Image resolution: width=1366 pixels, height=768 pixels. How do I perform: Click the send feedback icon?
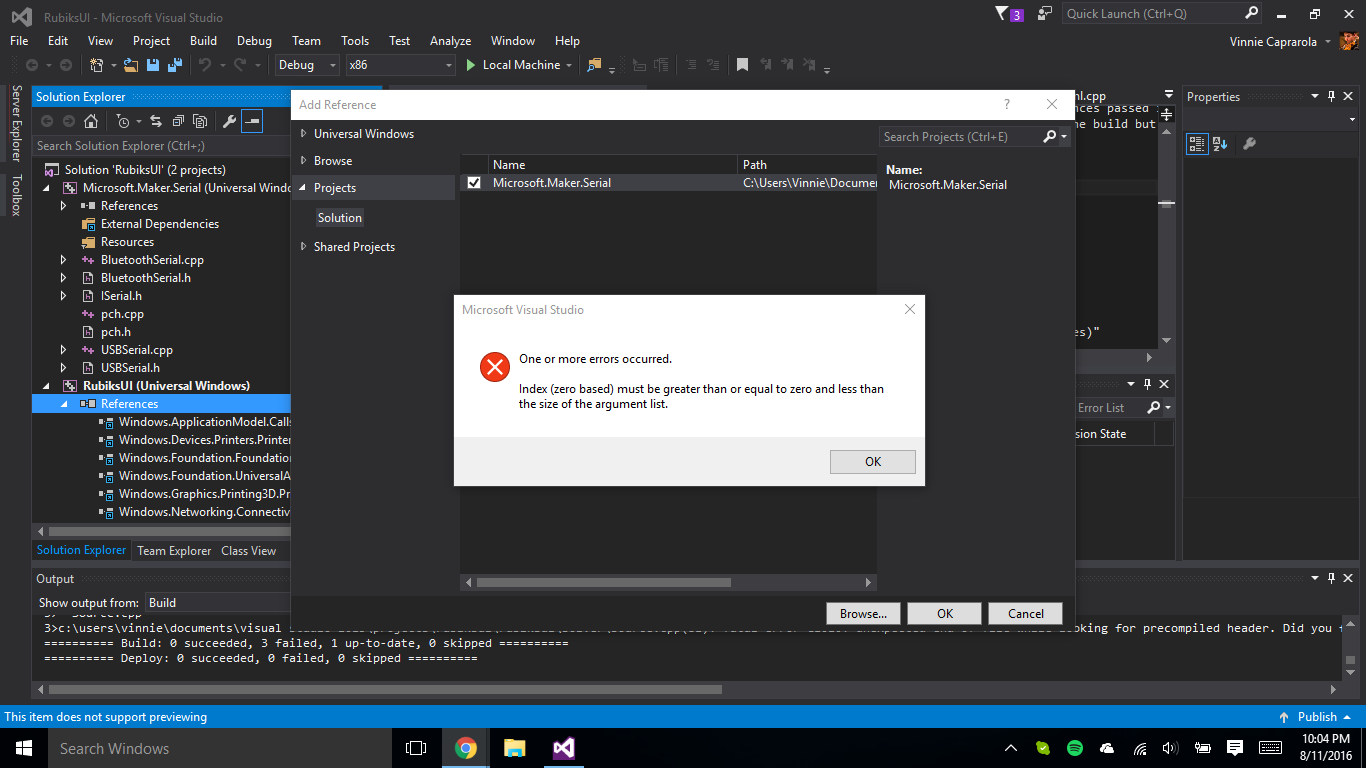pyautogui.click(x=1045, y=14)
